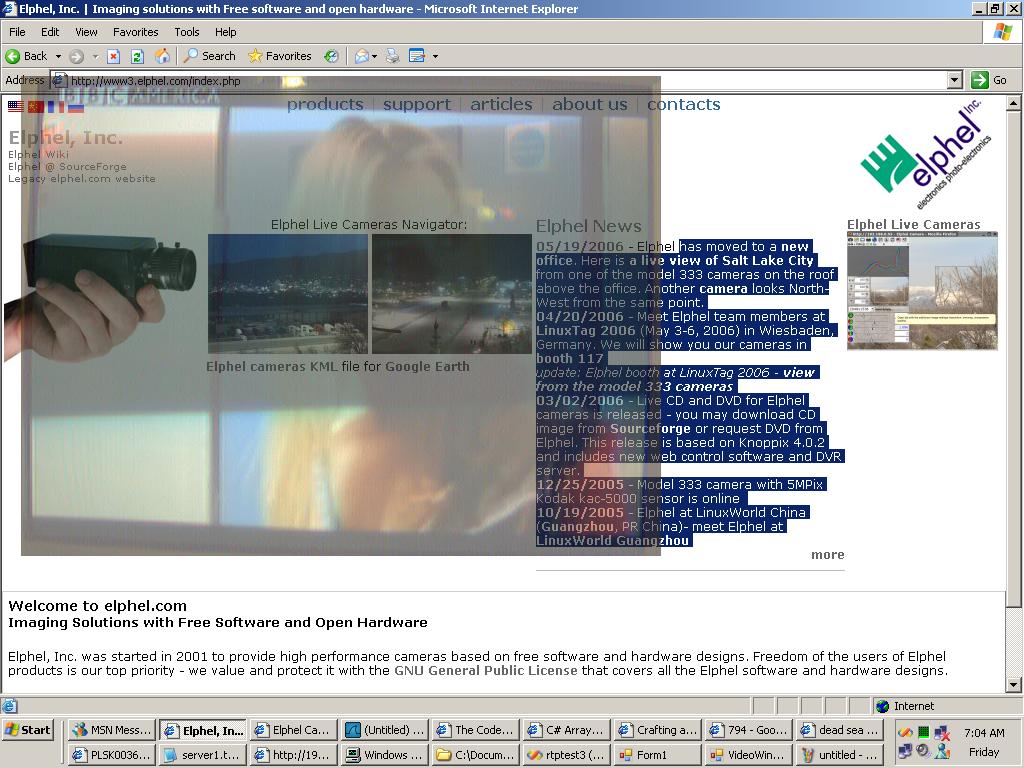Select the Russian flag language icon
Image resolution: width=1024 pixels, height=768 pixels.
point(76,106)
